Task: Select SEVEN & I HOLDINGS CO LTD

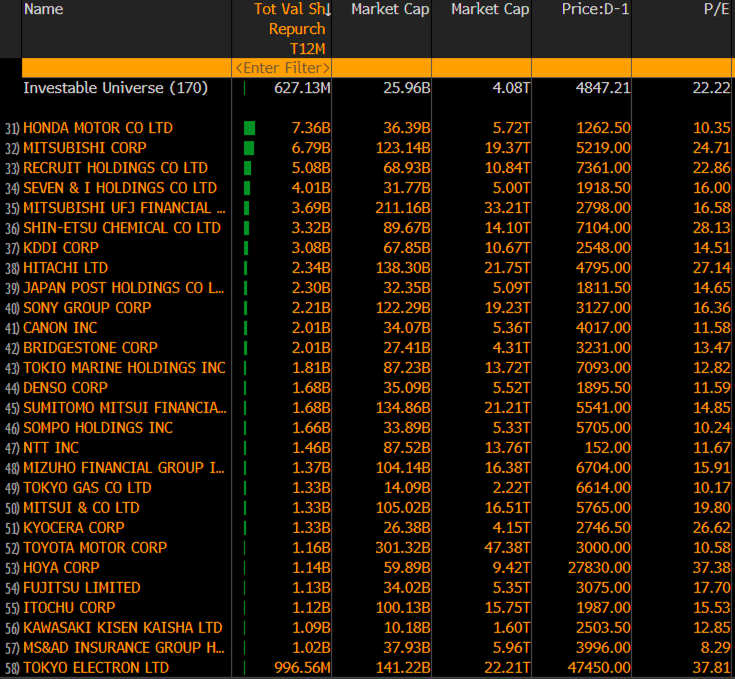Action: coord(120,188)
